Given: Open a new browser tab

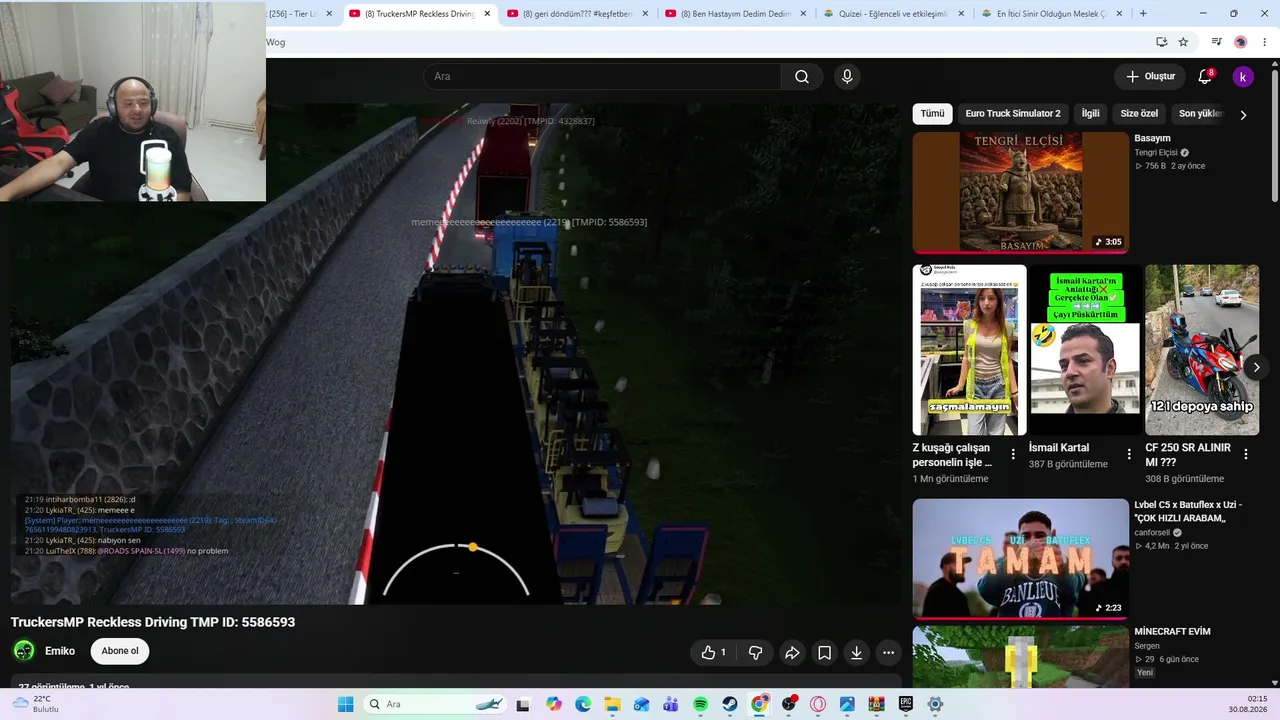Looking at the screenshot, I should coord(1143,14).
